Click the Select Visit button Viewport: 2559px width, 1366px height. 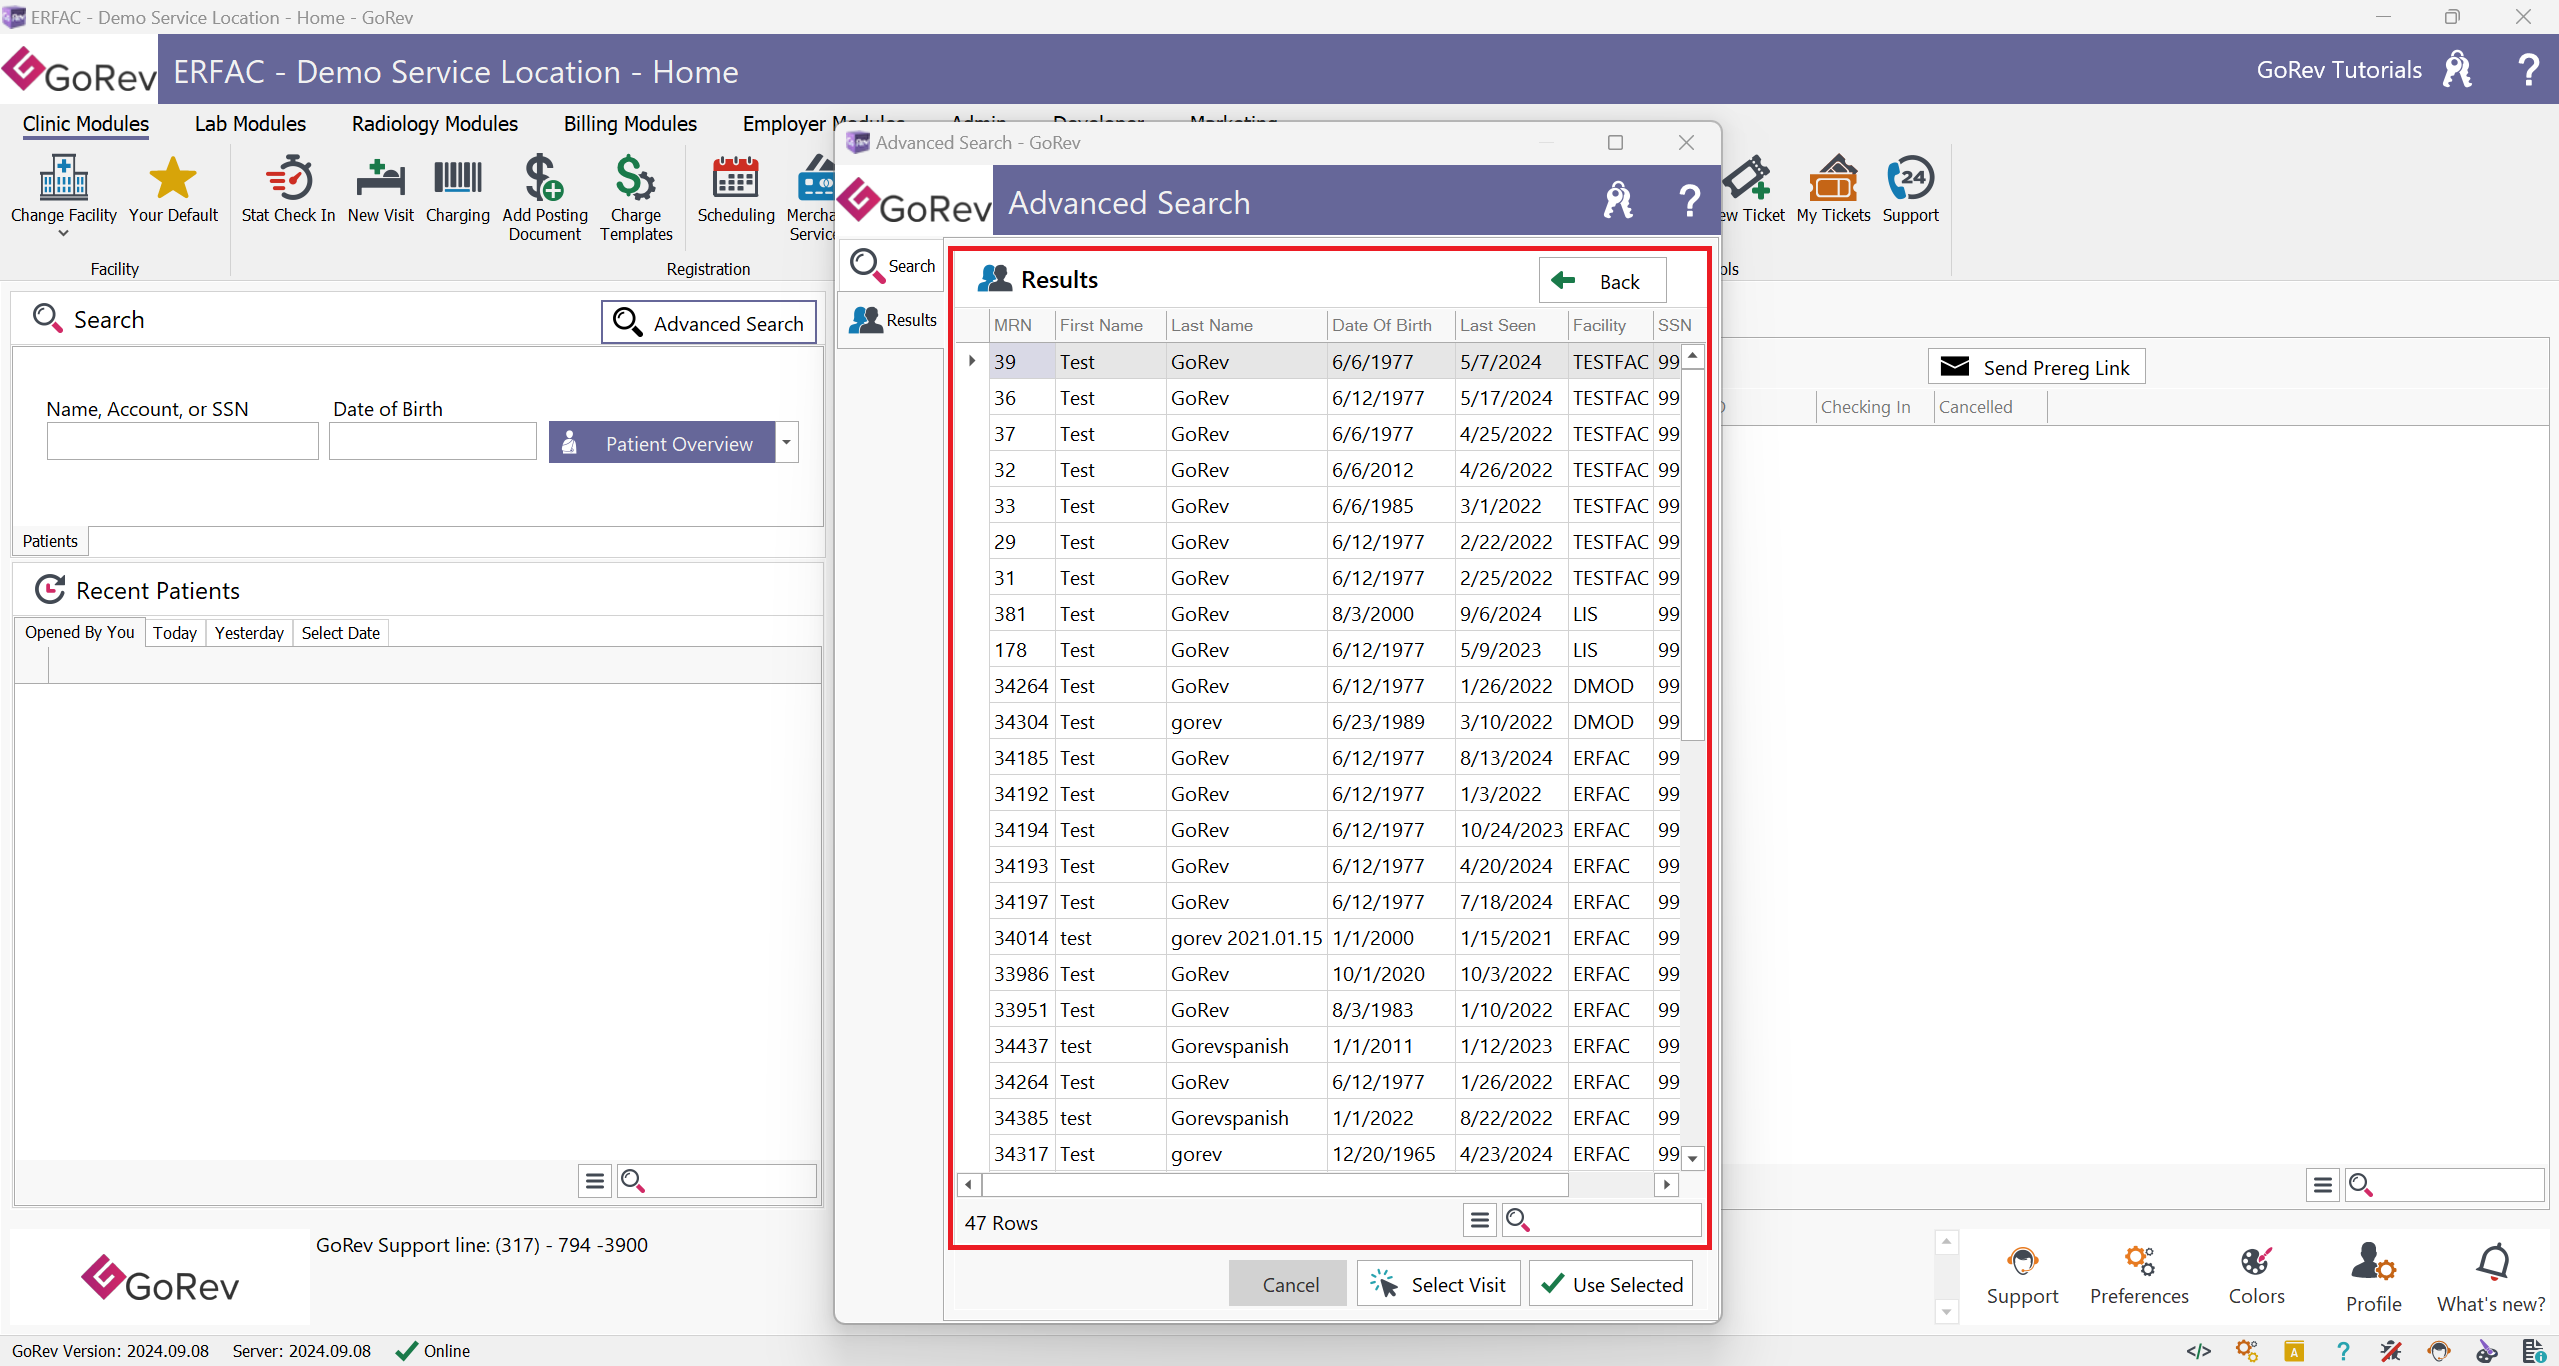tap(1438, 1284)
